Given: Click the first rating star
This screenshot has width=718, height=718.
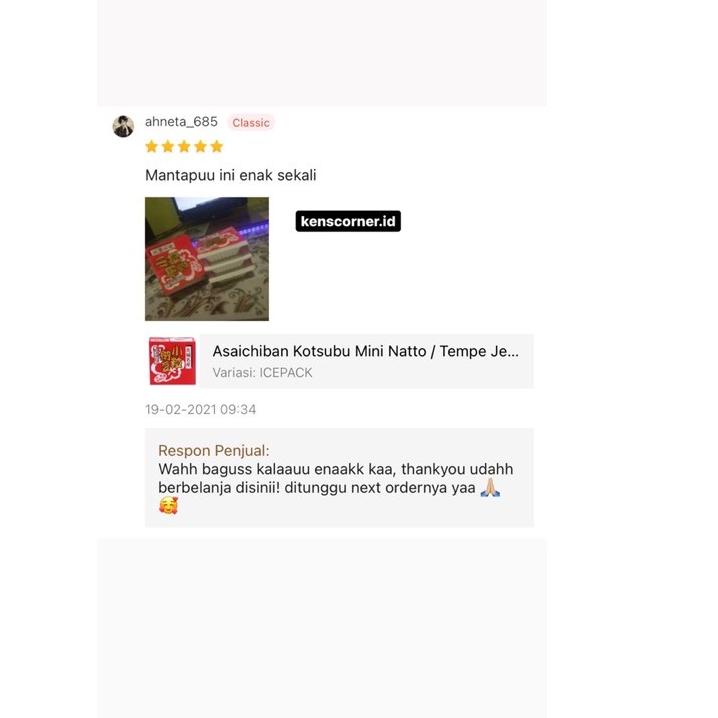Looking at the screenshot, I should pyautogui.click(x=152, y=147).
